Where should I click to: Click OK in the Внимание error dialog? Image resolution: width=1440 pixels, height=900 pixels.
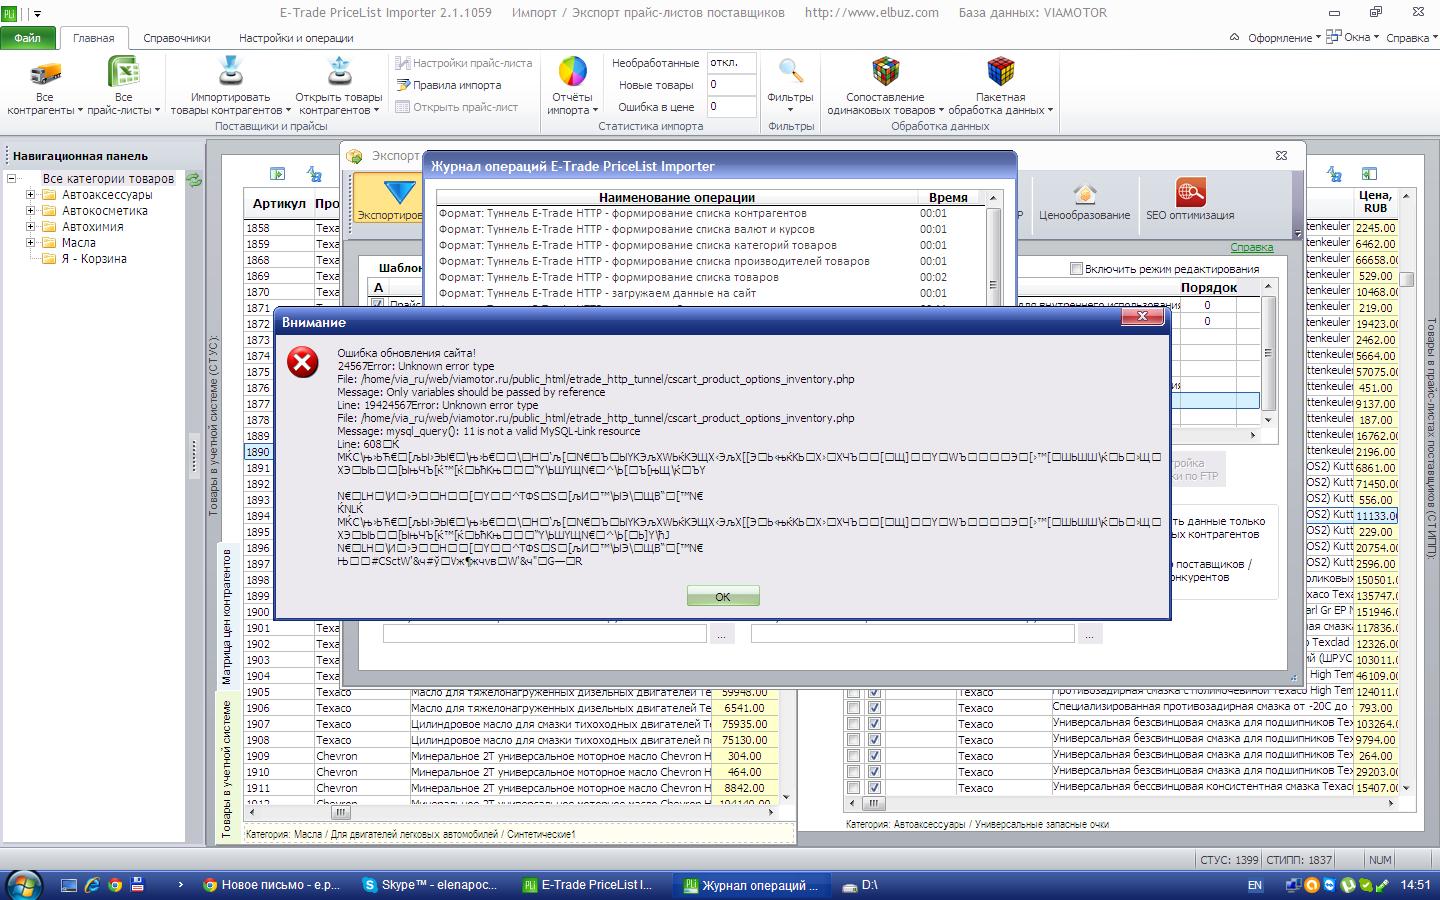723,596
